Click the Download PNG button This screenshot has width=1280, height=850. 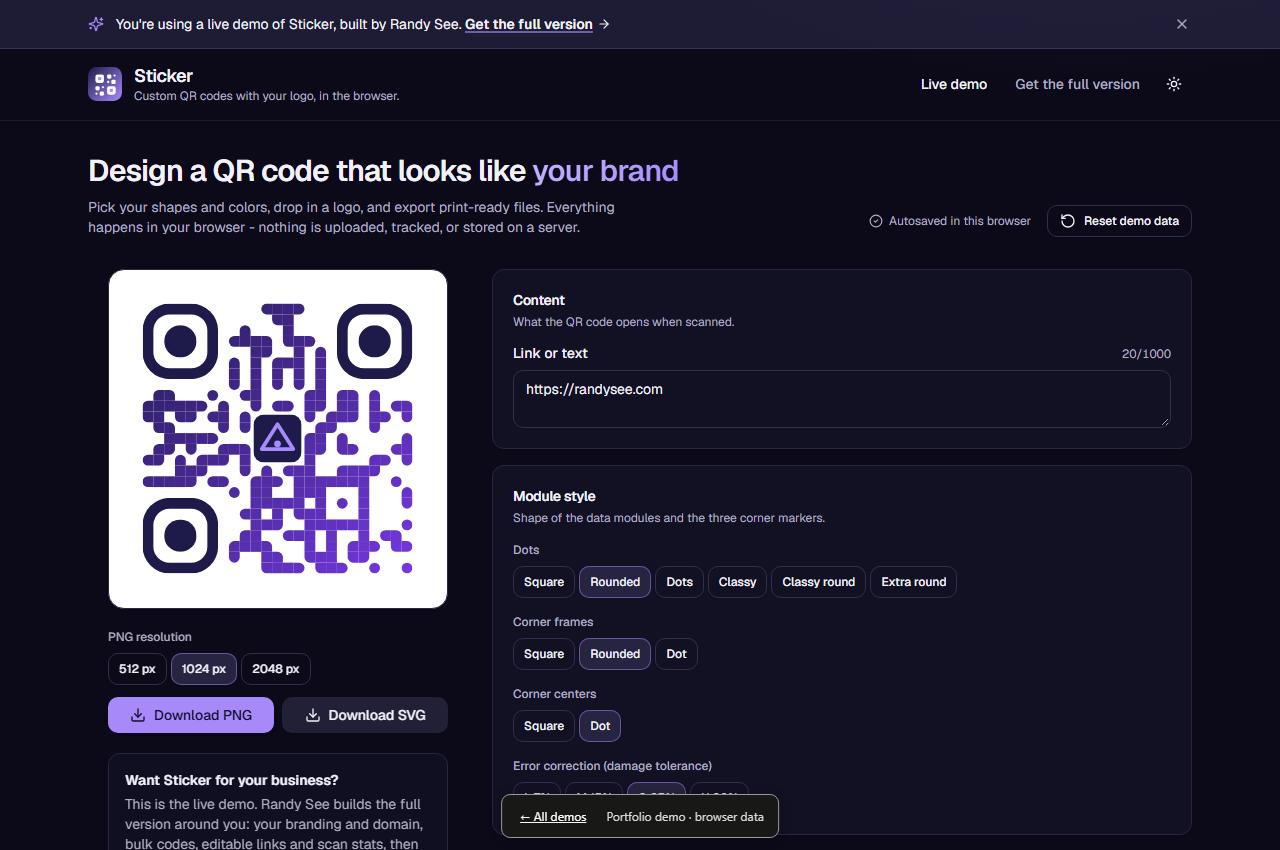(191, 715)
